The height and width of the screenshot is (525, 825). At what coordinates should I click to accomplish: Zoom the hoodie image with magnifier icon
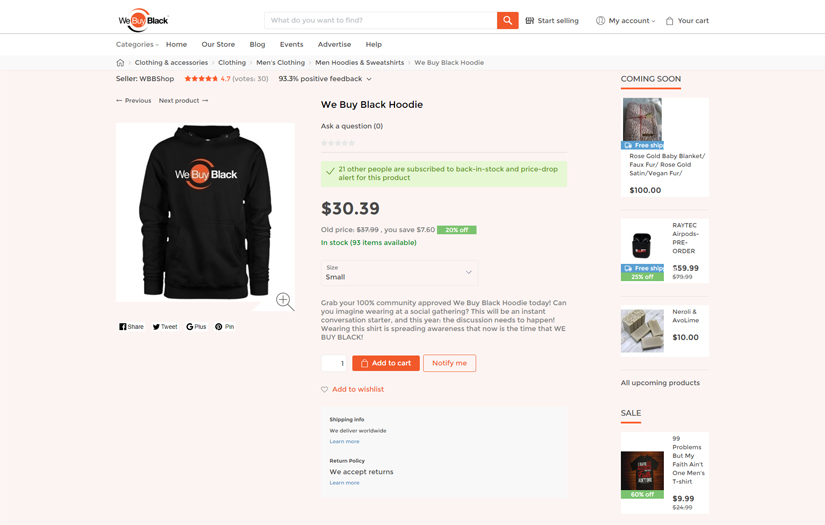284,300
